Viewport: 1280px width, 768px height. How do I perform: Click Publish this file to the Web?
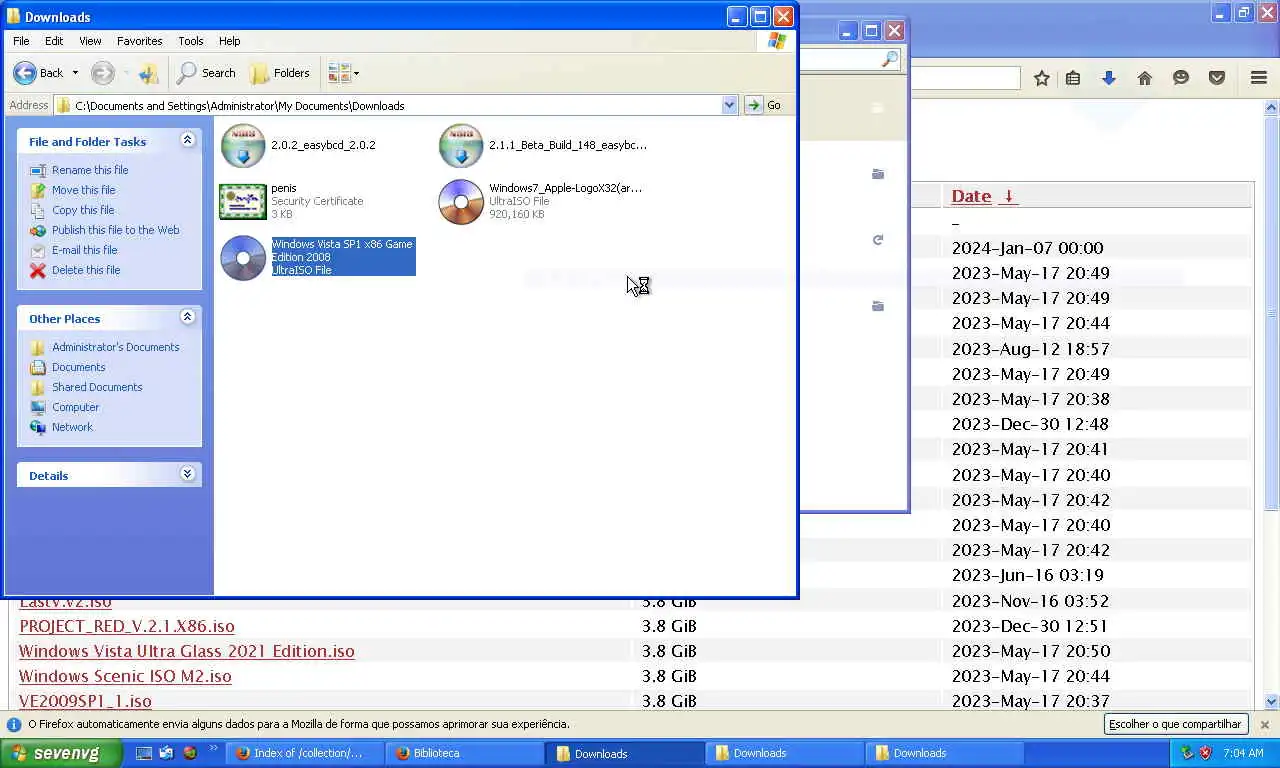pos(116,230)
